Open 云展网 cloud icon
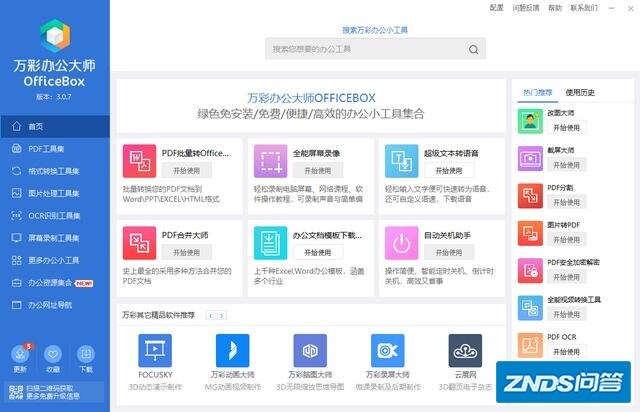The height and width of the screenshot is (412, 640). click(465, 350)
